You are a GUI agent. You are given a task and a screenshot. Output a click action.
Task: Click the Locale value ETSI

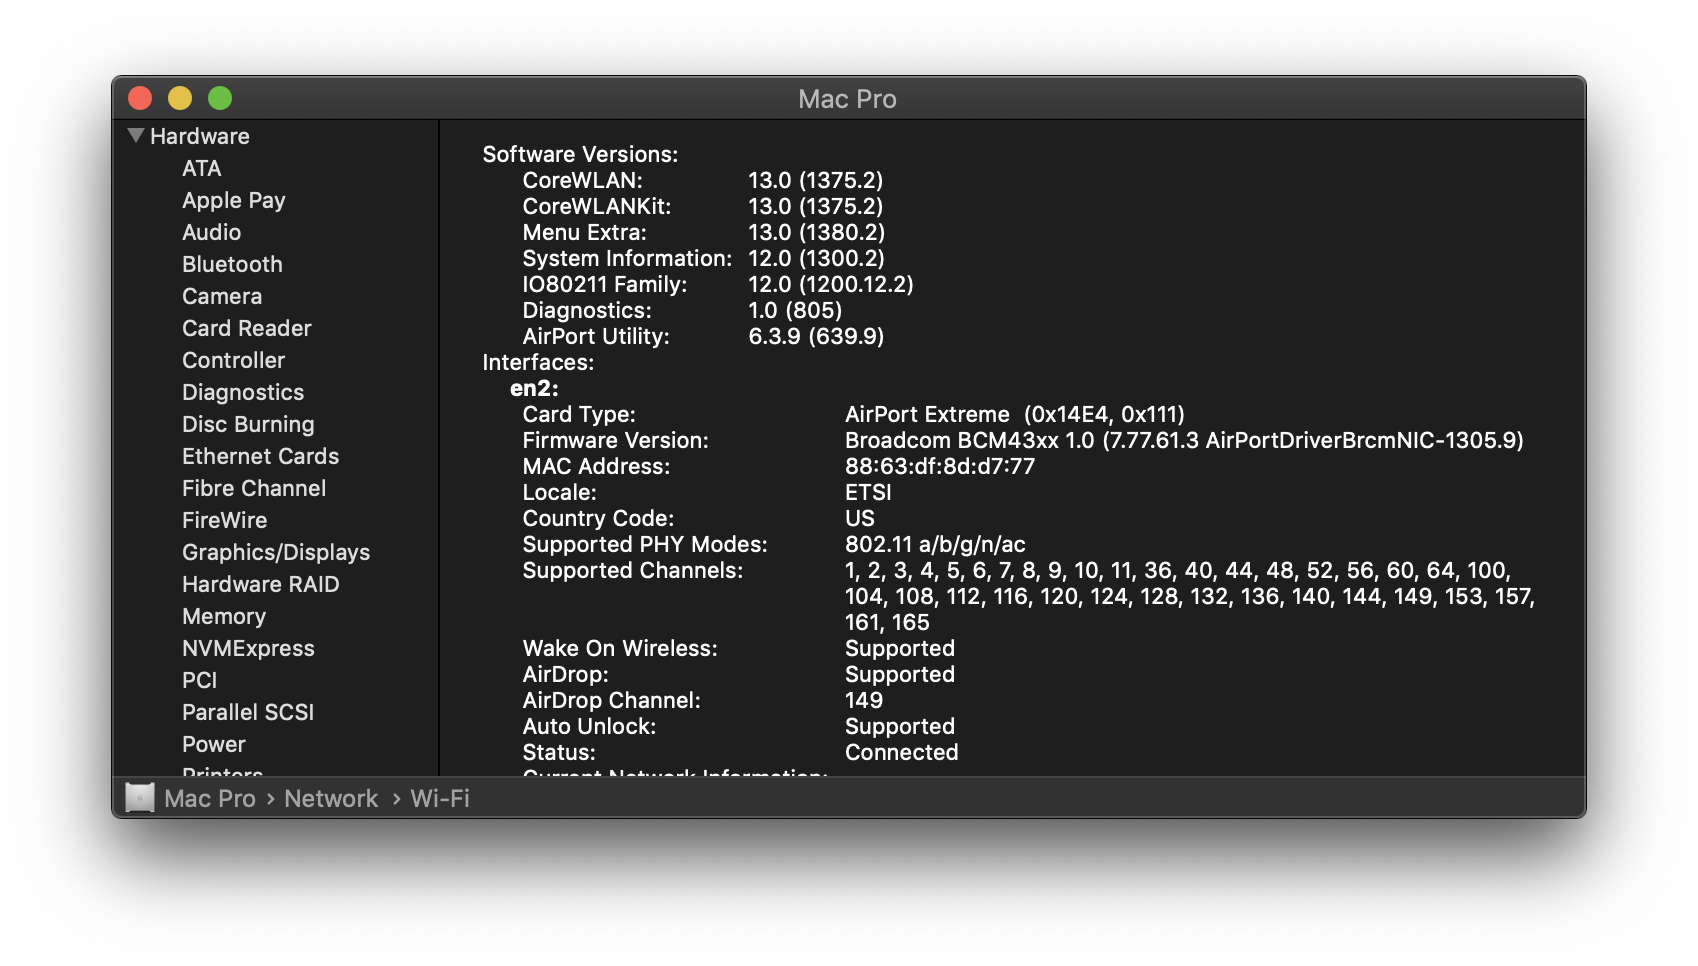tap(868, 492)
